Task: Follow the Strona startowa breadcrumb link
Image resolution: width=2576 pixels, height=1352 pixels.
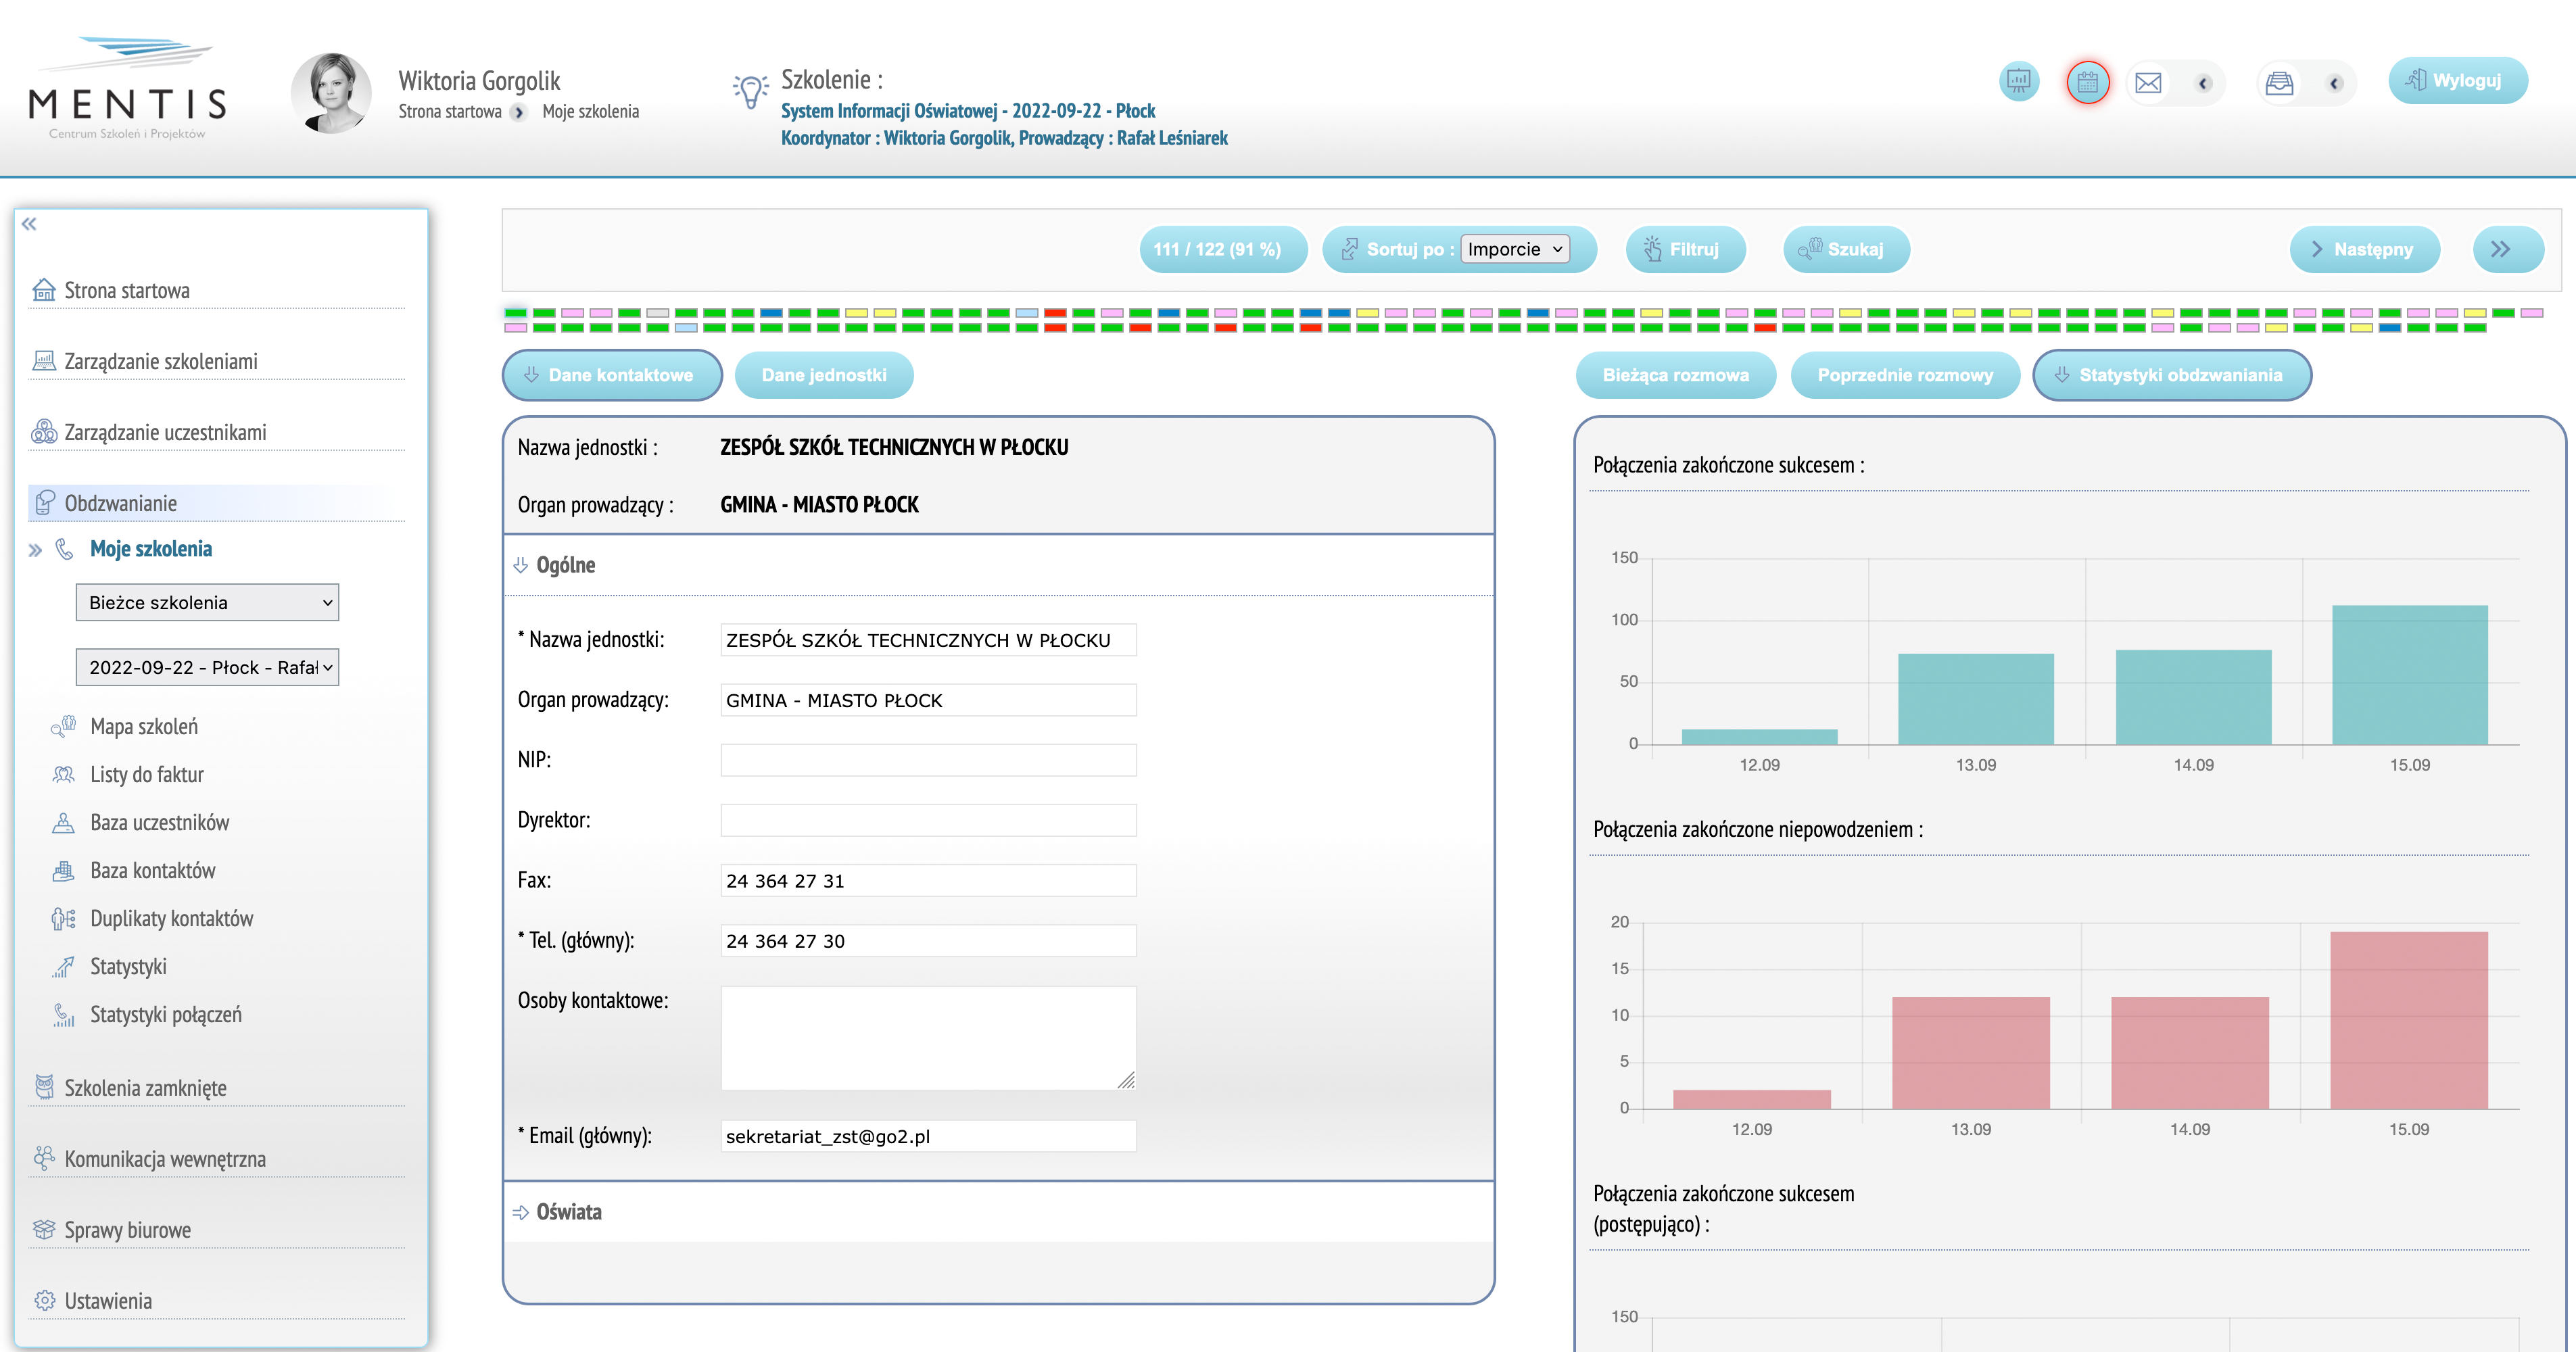Action: pos(450,111)
